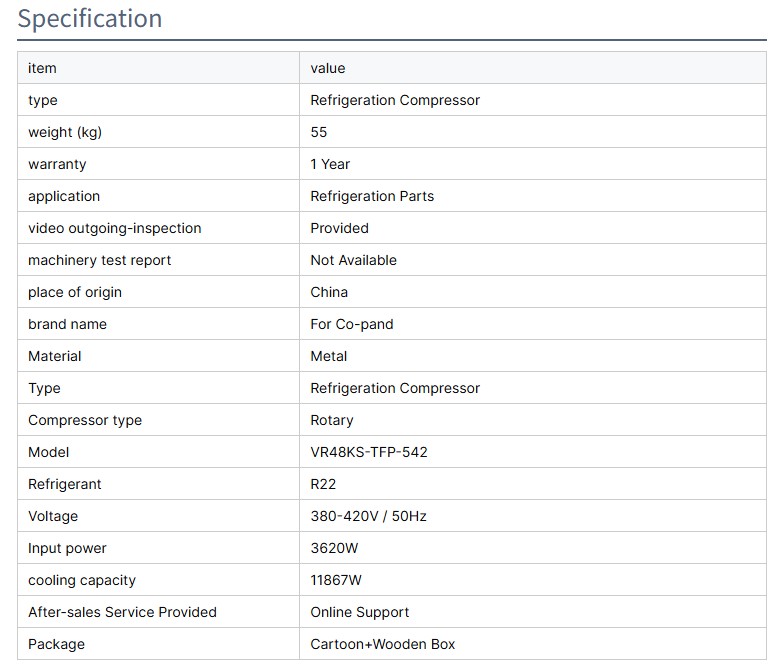783x672 pixels.
Task: Select the weight value 55
Action: (x=319, y=132)
